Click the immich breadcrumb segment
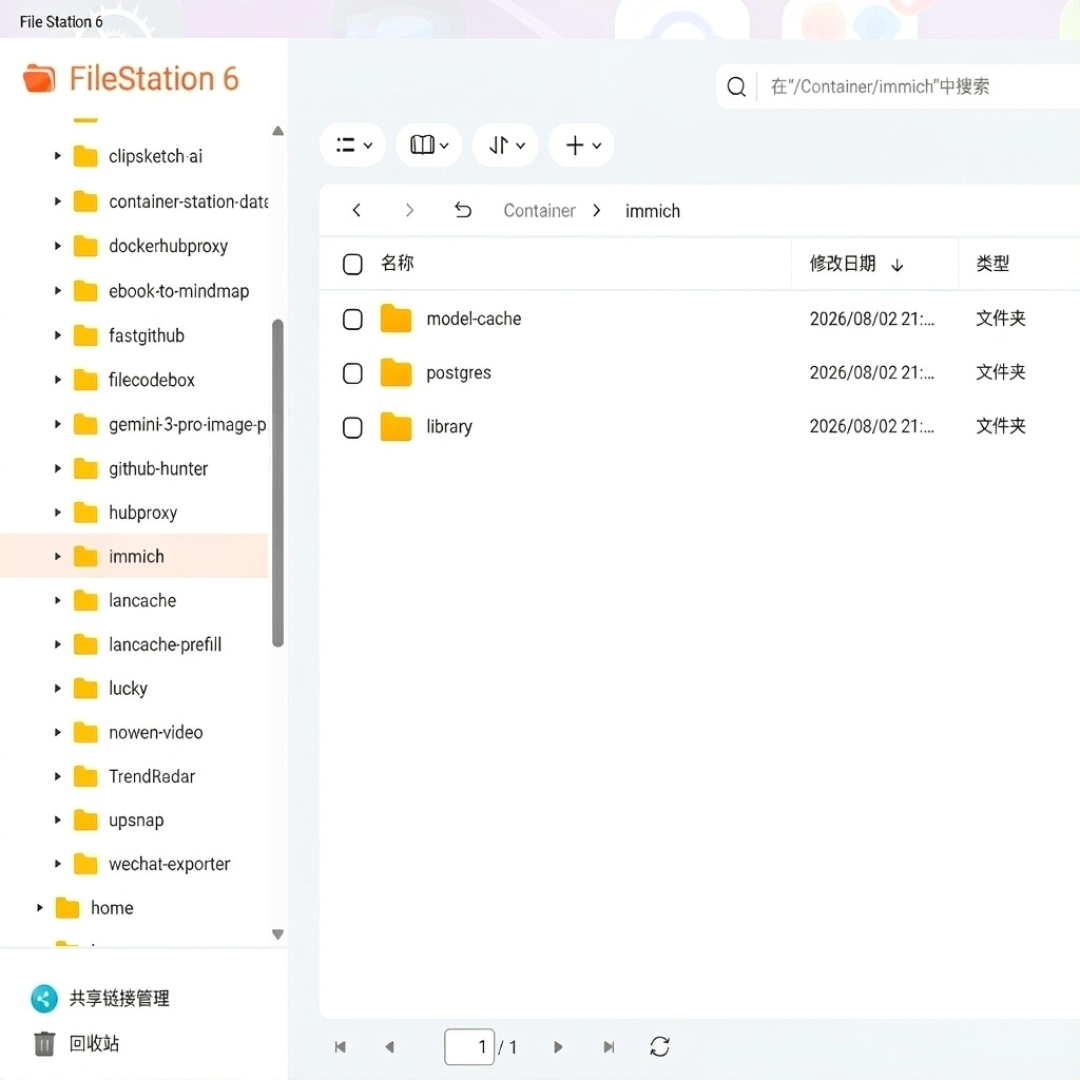Viewport: 1080px width, 1080px height. click(652, 211)
